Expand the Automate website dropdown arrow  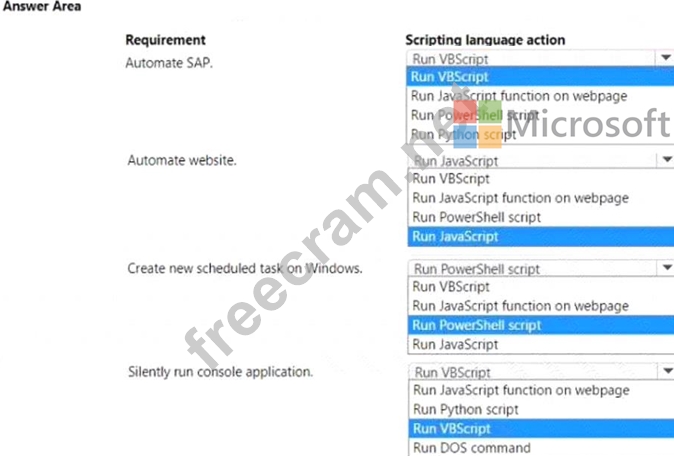pos(665,159)
